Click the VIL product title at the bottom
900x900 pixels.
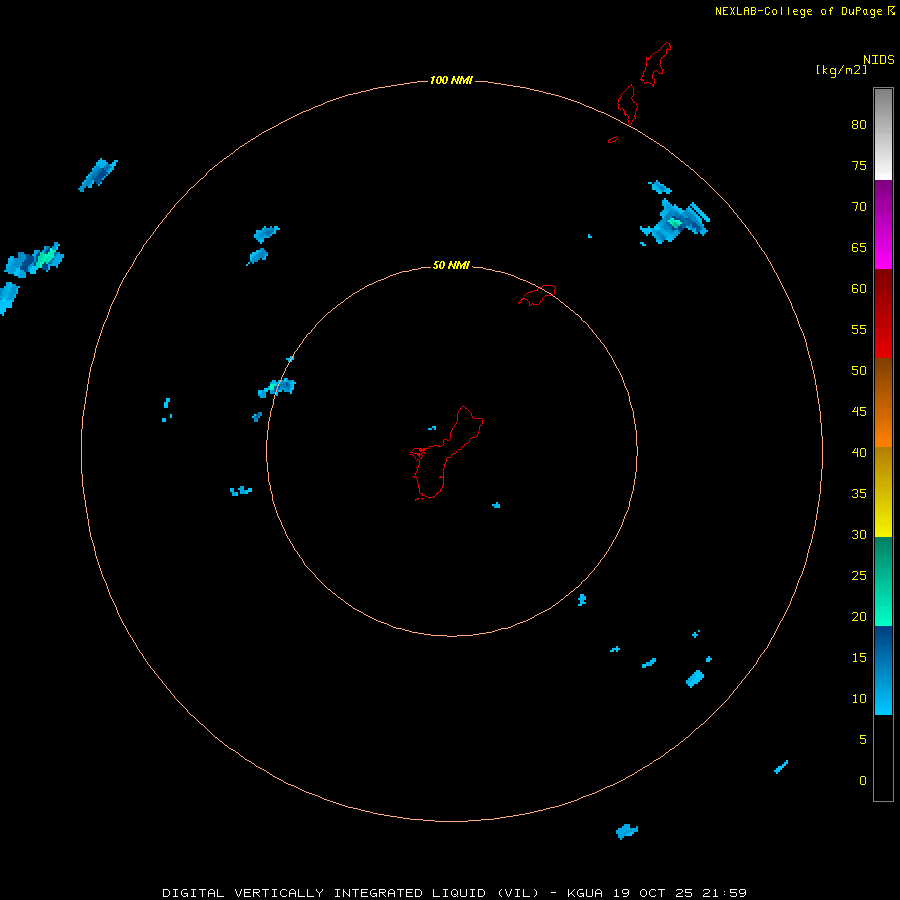click(454, 893)
